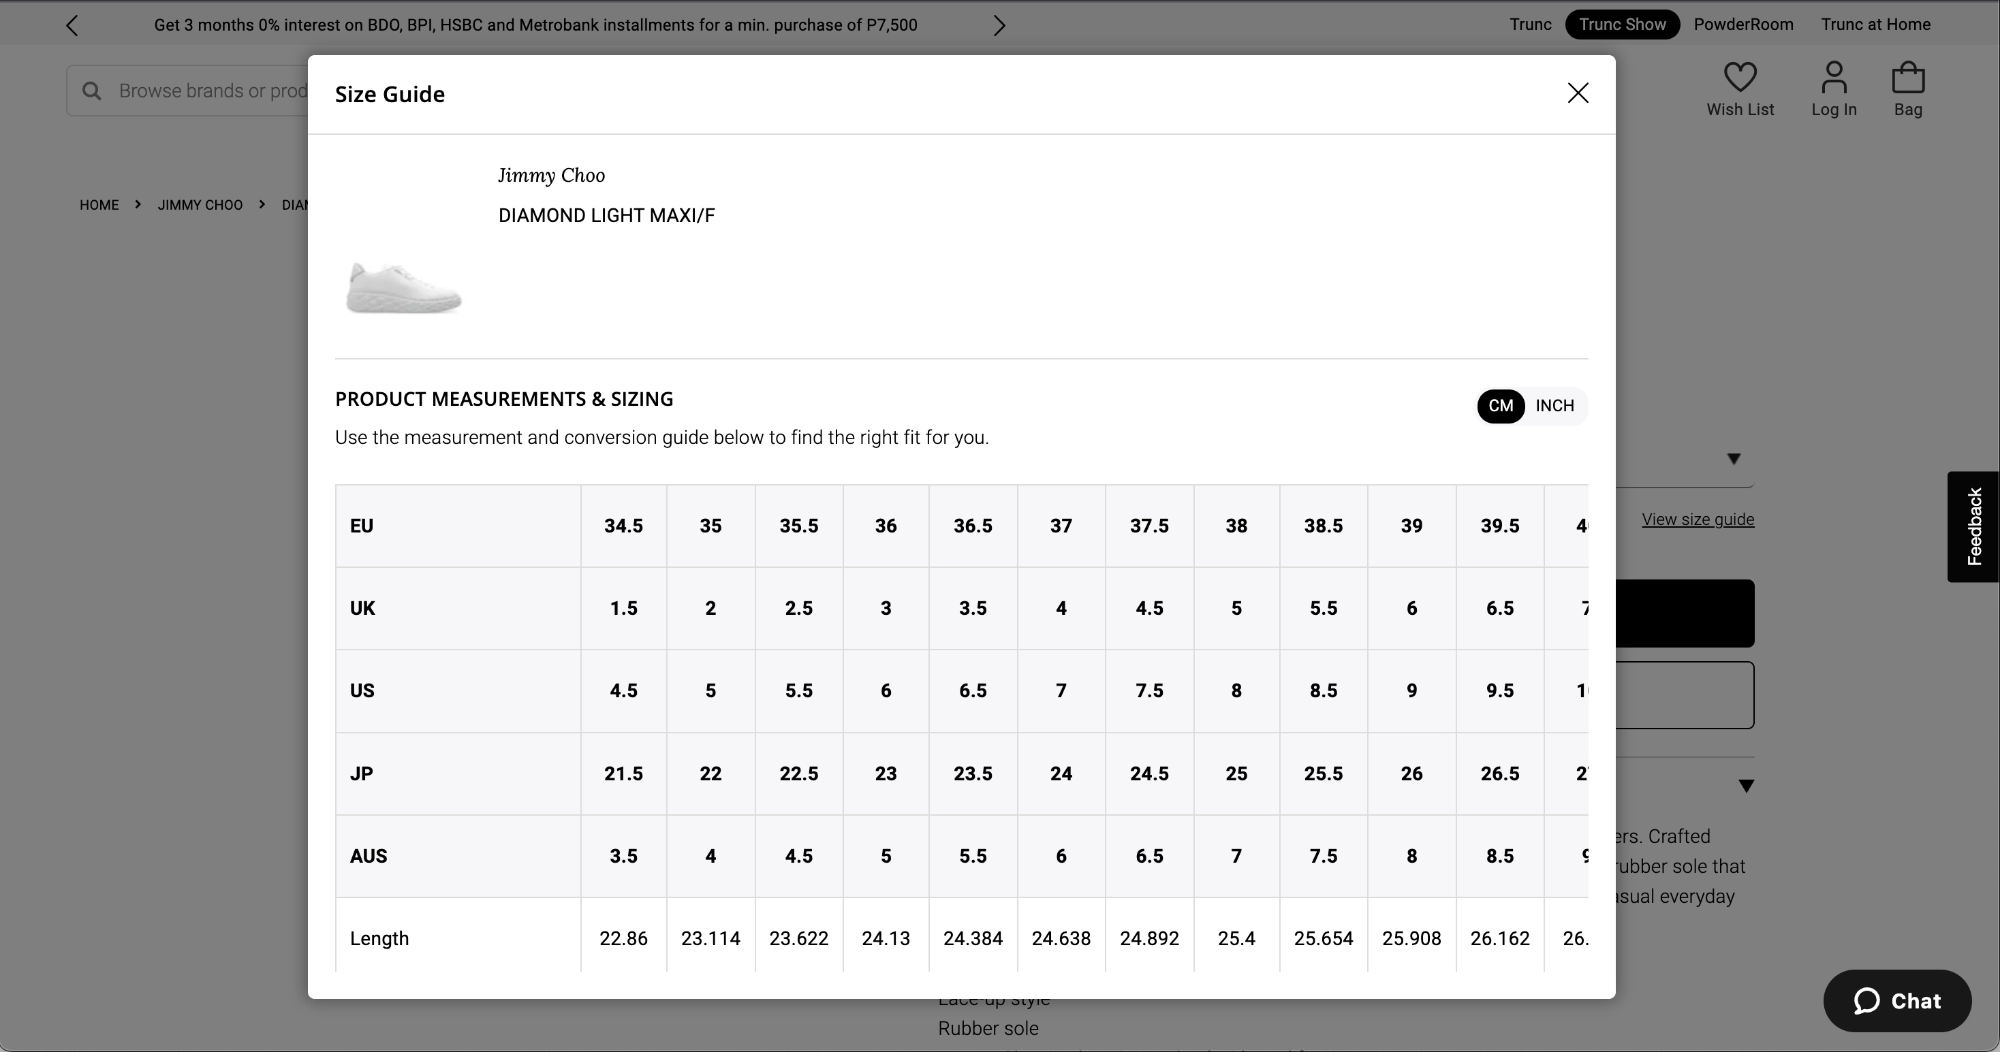The width and height of the screenshot is (2000, 1052).
Task: Click length value 23.622
Action: coord(799,938)
